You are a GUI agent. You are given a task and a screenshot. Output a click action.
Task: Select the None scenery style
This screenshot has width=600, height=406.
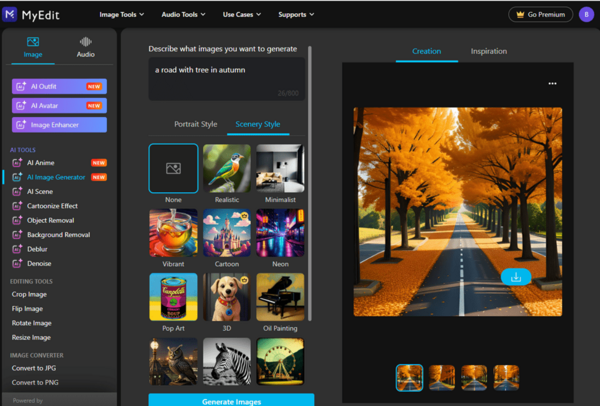[173, 168]
